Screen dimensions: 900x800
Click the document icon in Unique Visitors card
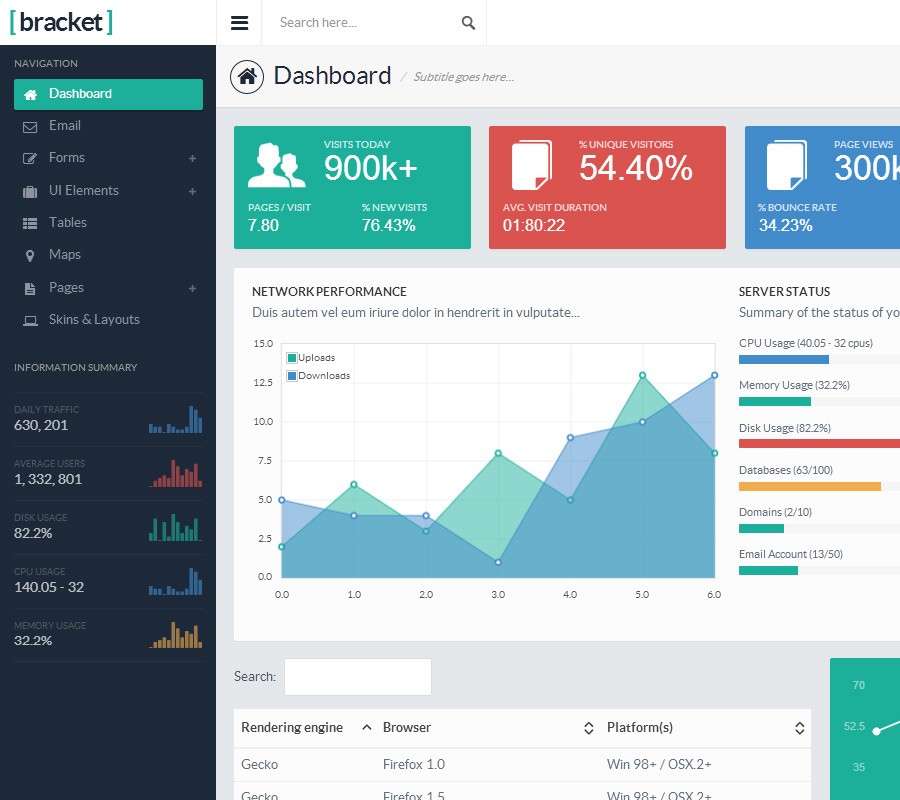pos(532,165)
